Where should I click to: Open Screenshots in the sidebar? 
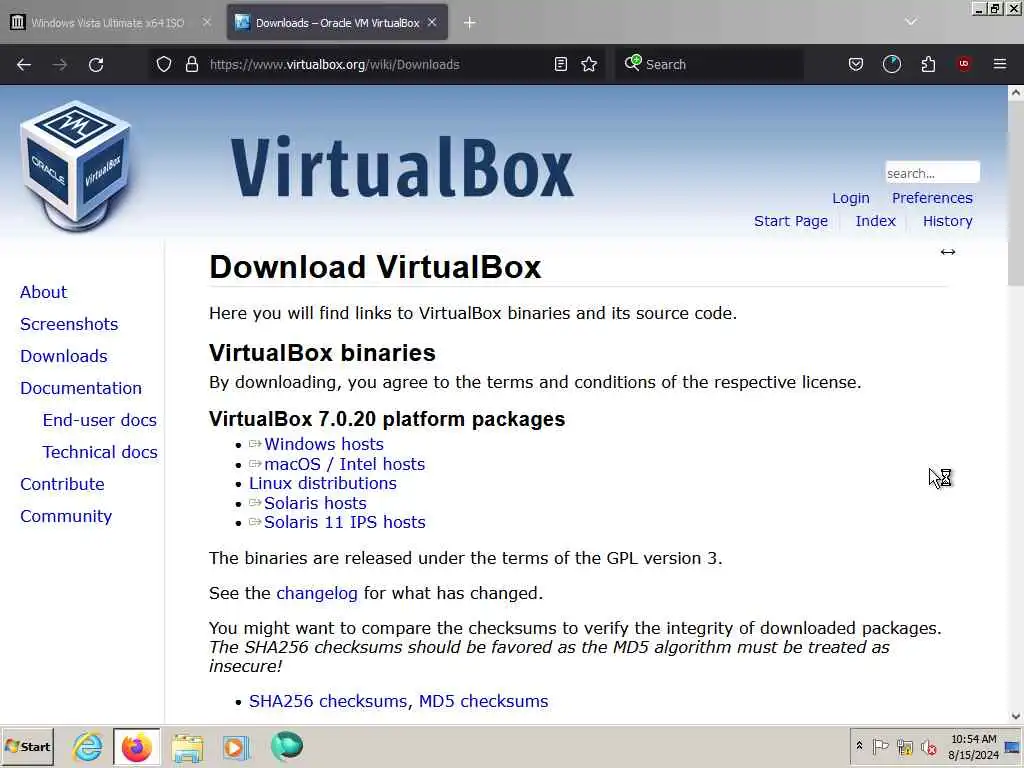69,324
